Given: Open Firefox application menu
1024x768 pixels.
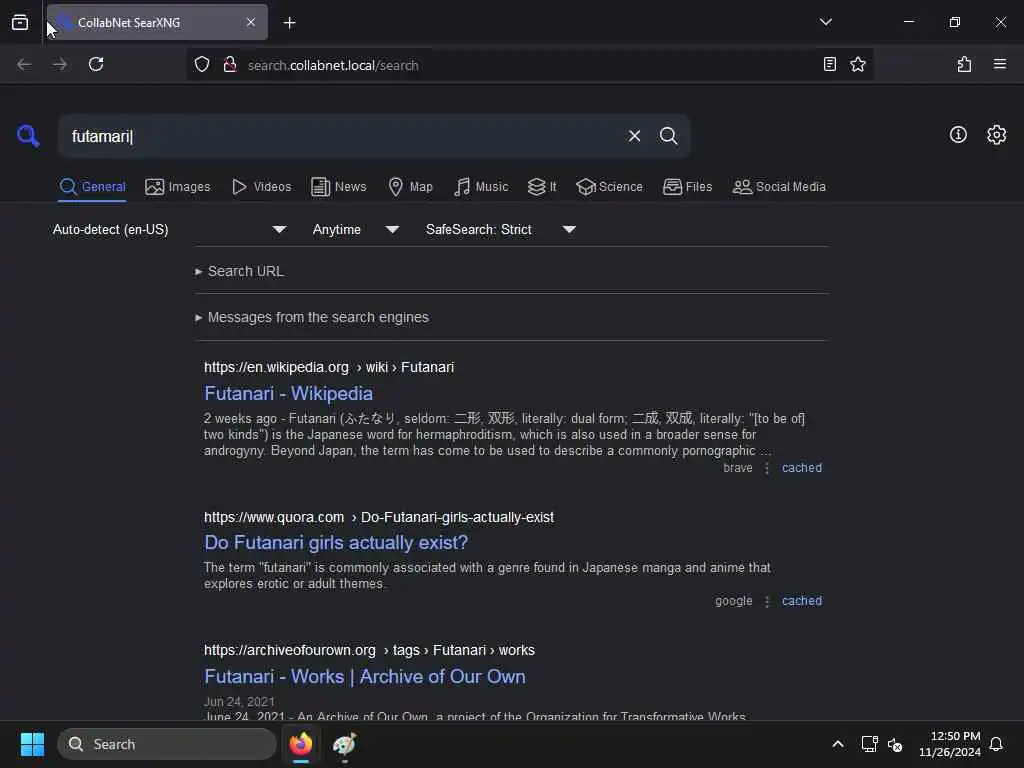Looking at the screenshot, I should (x=1000, y=65).
